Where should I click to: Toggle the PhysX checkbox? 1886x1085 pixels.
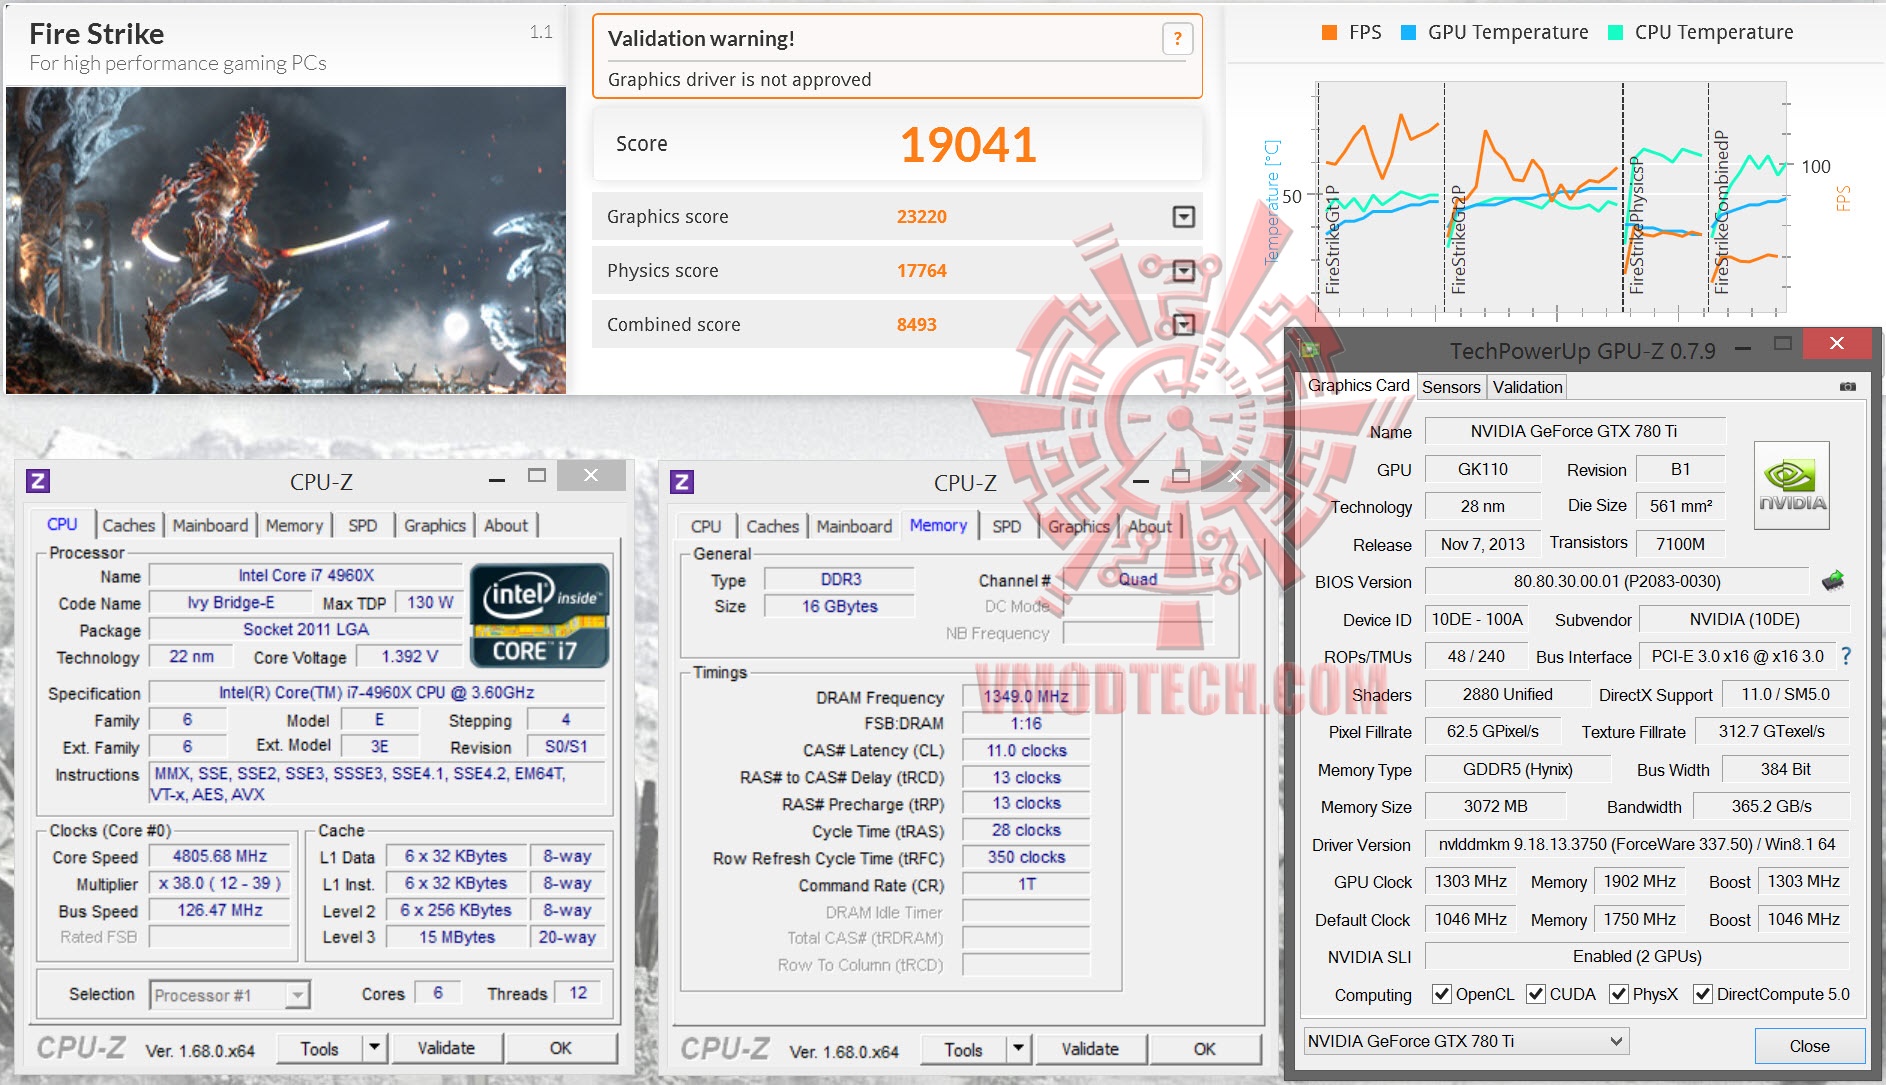click(x=1619, y=994)
